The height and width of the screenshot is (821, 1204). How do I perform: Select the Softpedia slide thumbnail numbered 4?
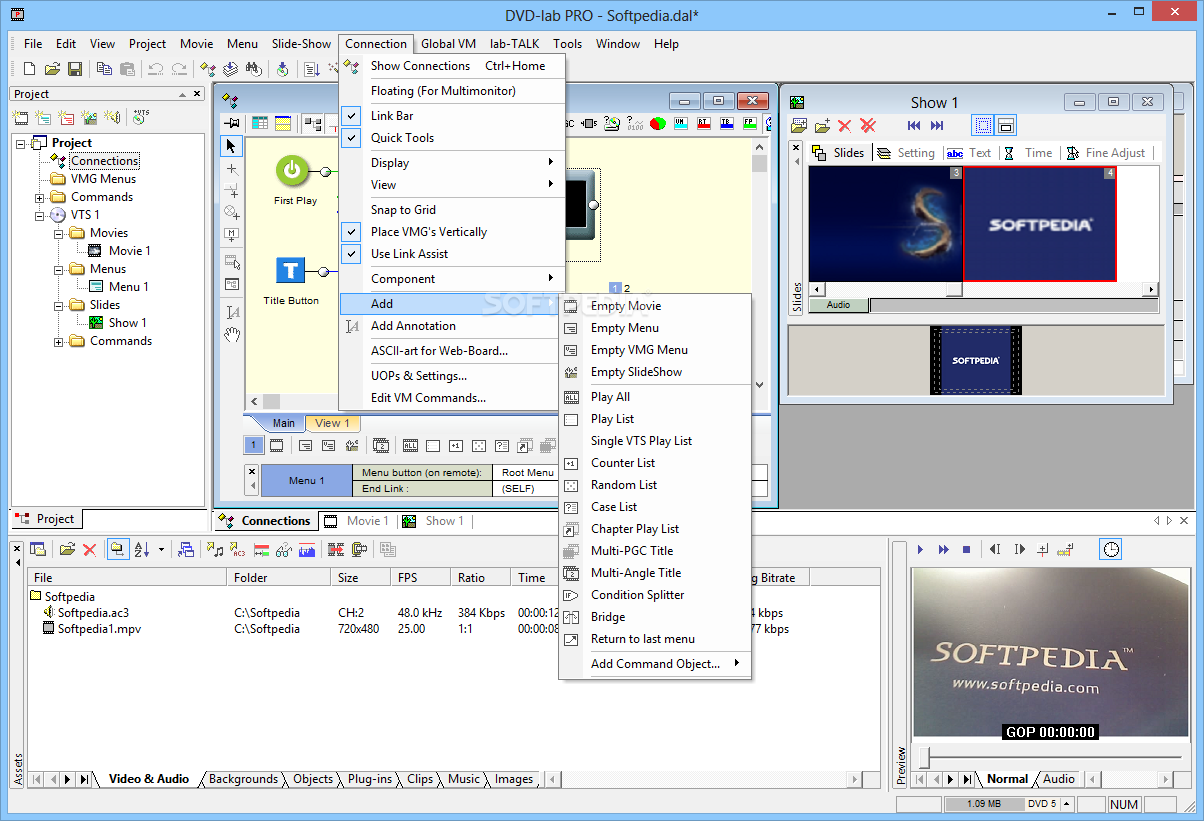point(1040,224)
